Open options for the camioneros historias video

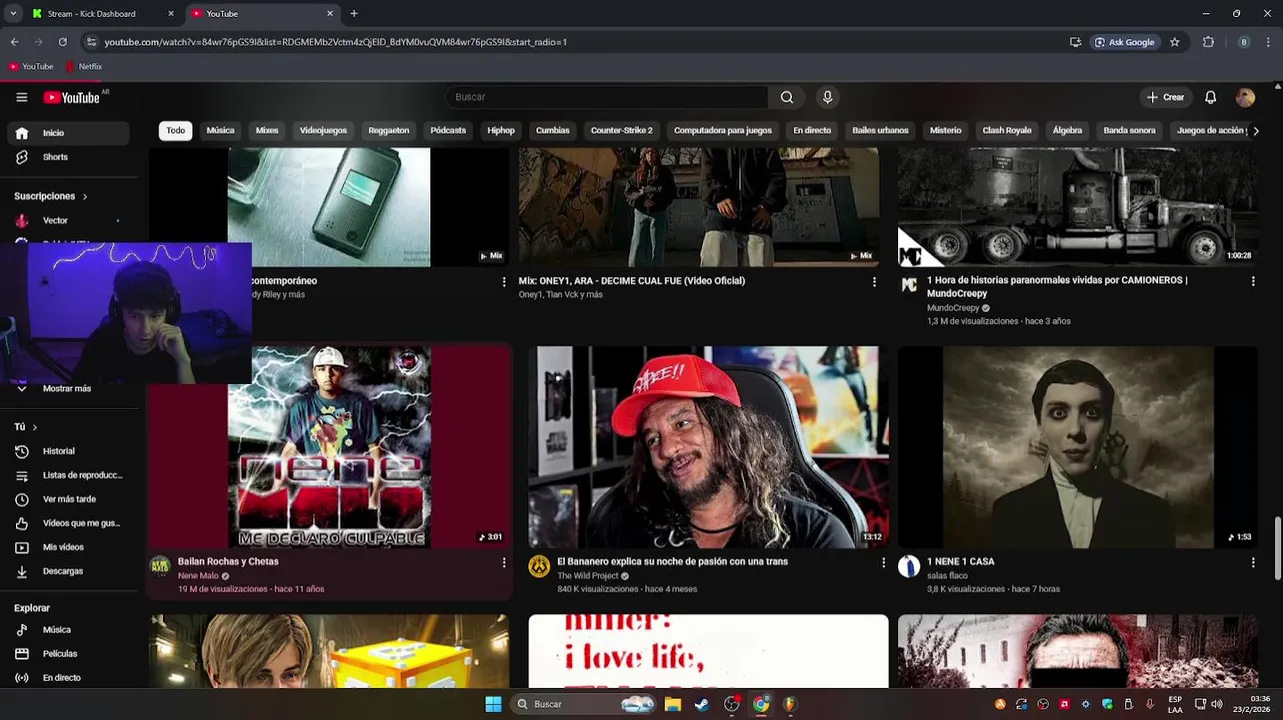[1253, 282]
